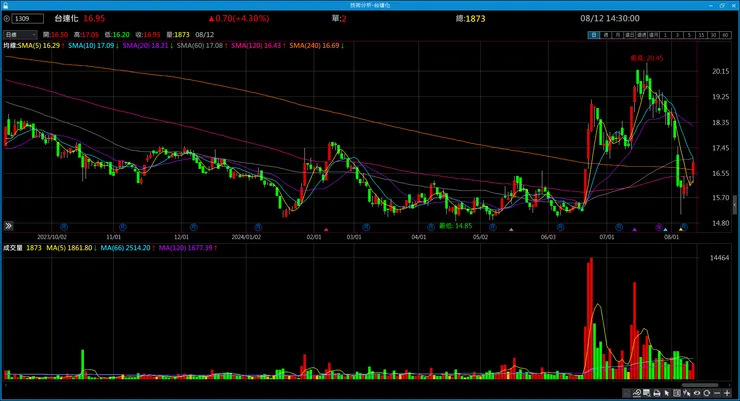
Task: Switch to 5-minute timeframe
Action: pos(689,35)
